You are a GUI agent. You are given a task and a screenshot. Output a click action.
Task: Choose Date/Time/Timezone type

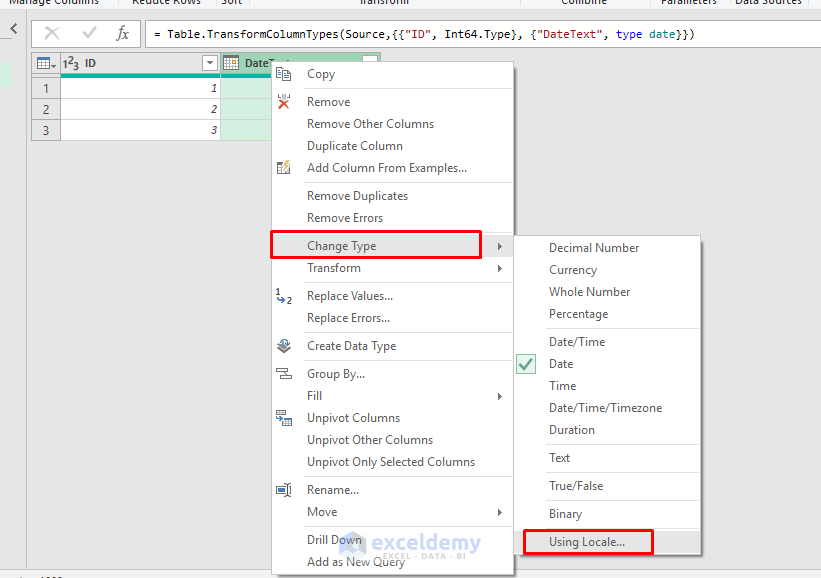coord(607,408)
